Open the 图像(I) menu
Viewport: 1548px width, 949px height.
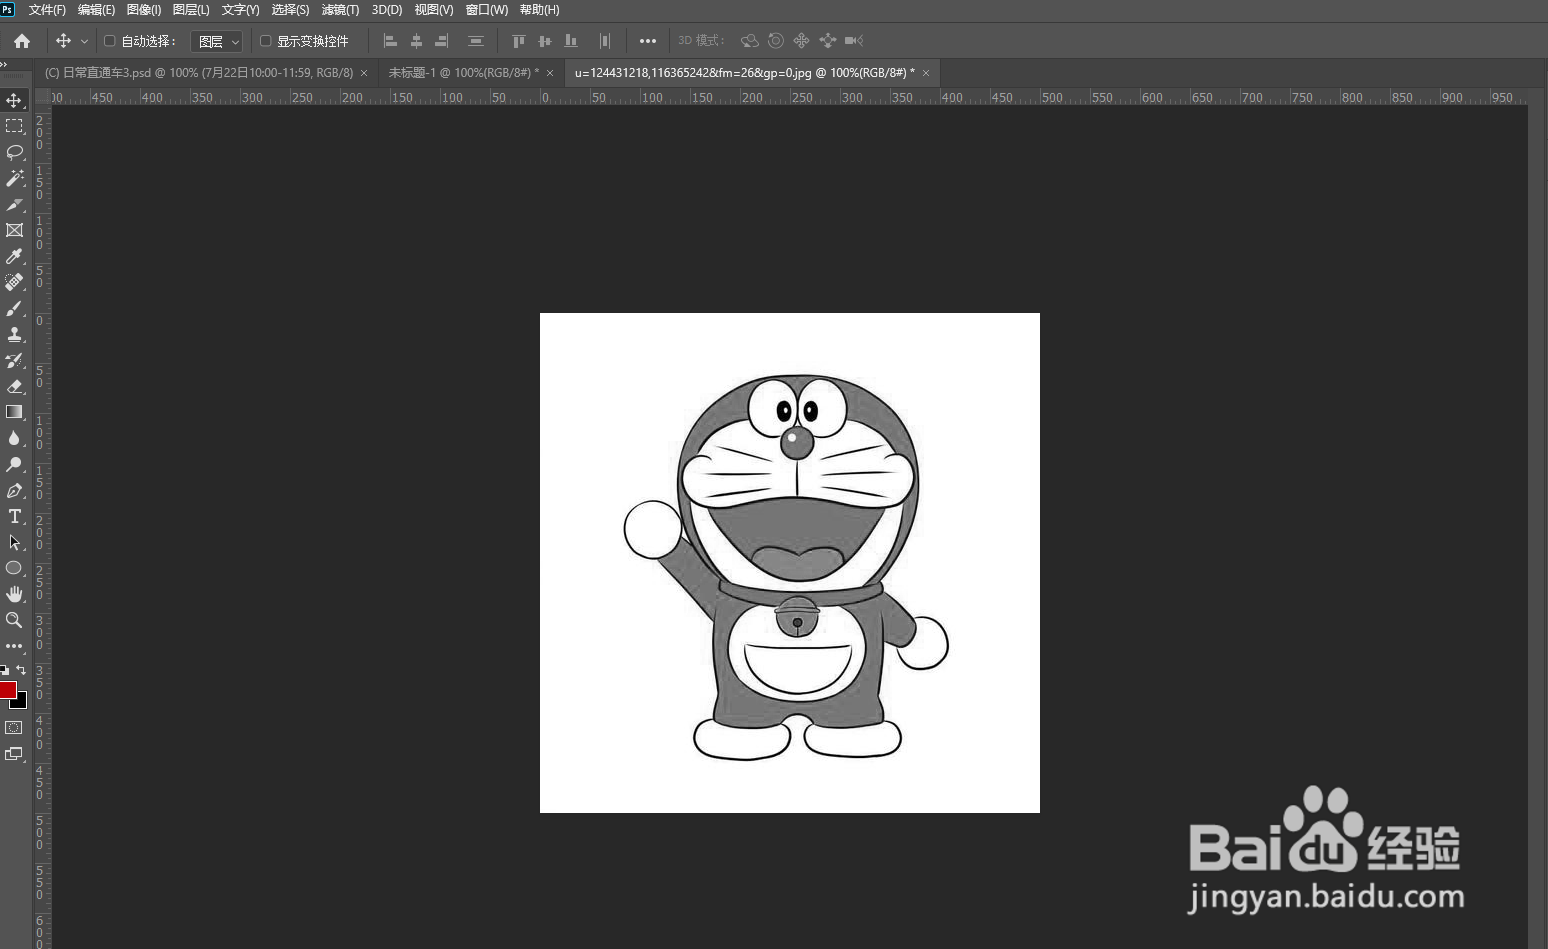[x=144, y=10]
